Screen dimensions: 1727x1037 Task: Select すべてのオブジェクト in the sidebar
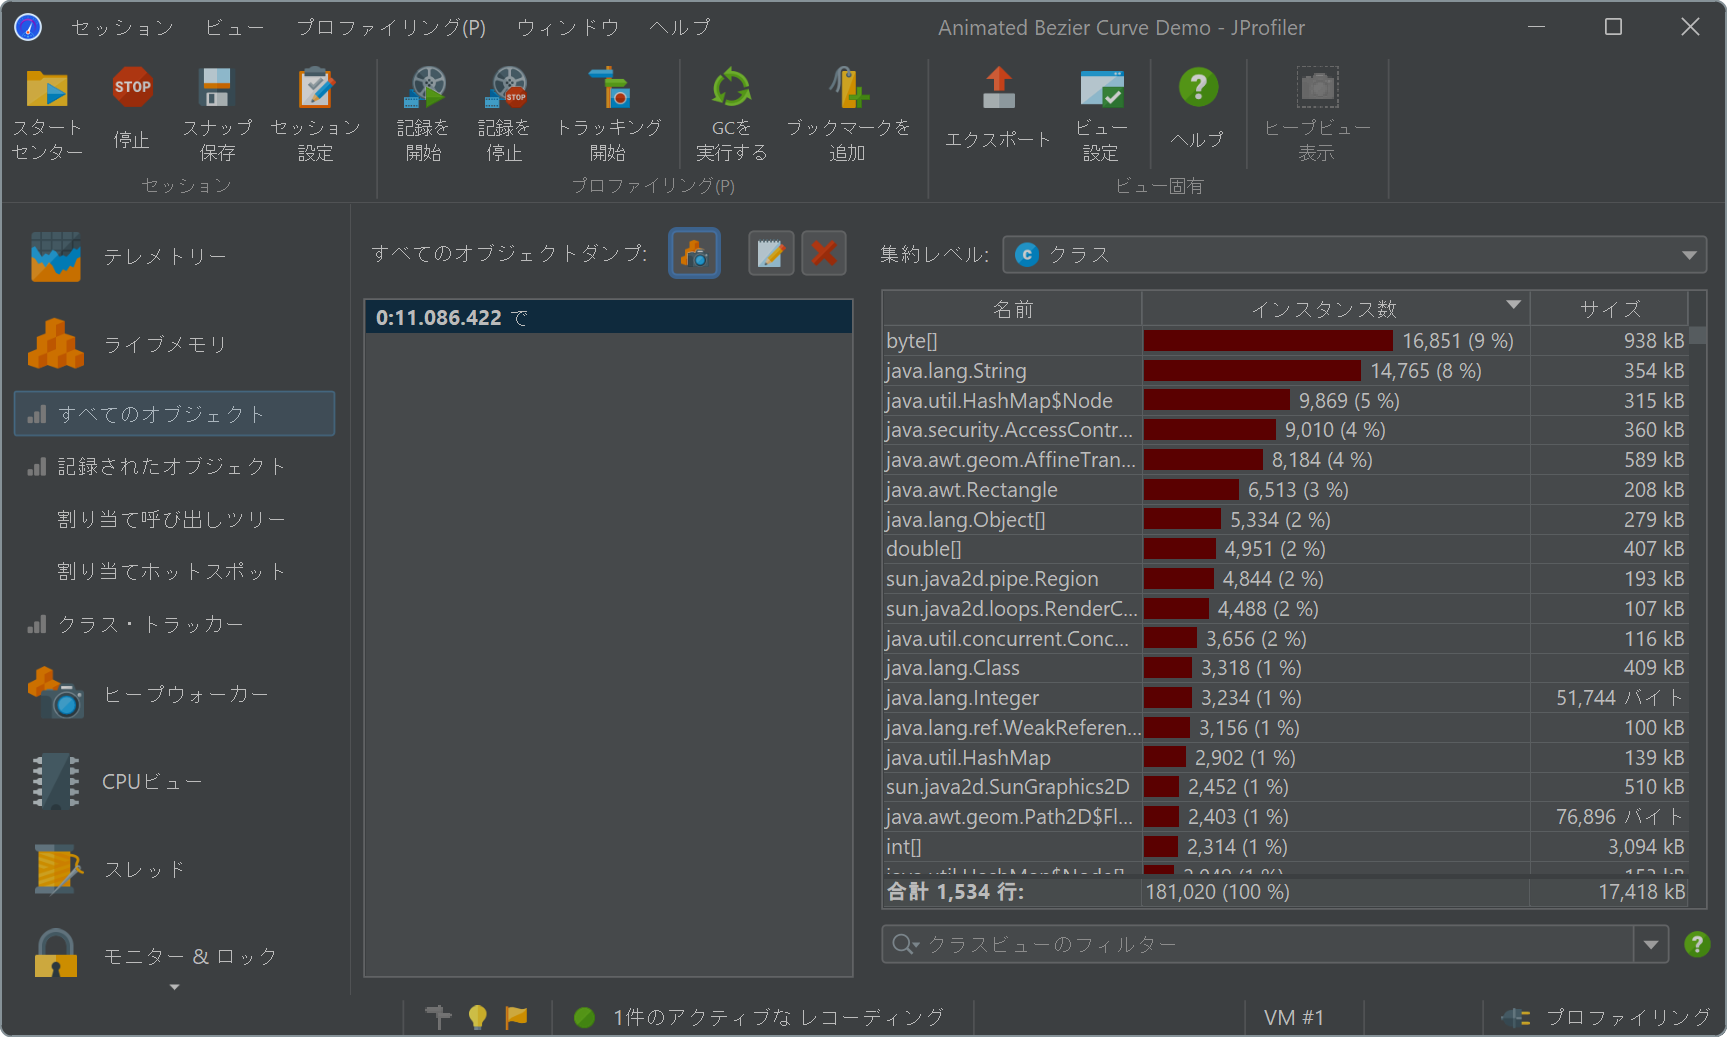pyautogui.click(x=174, y=414)
